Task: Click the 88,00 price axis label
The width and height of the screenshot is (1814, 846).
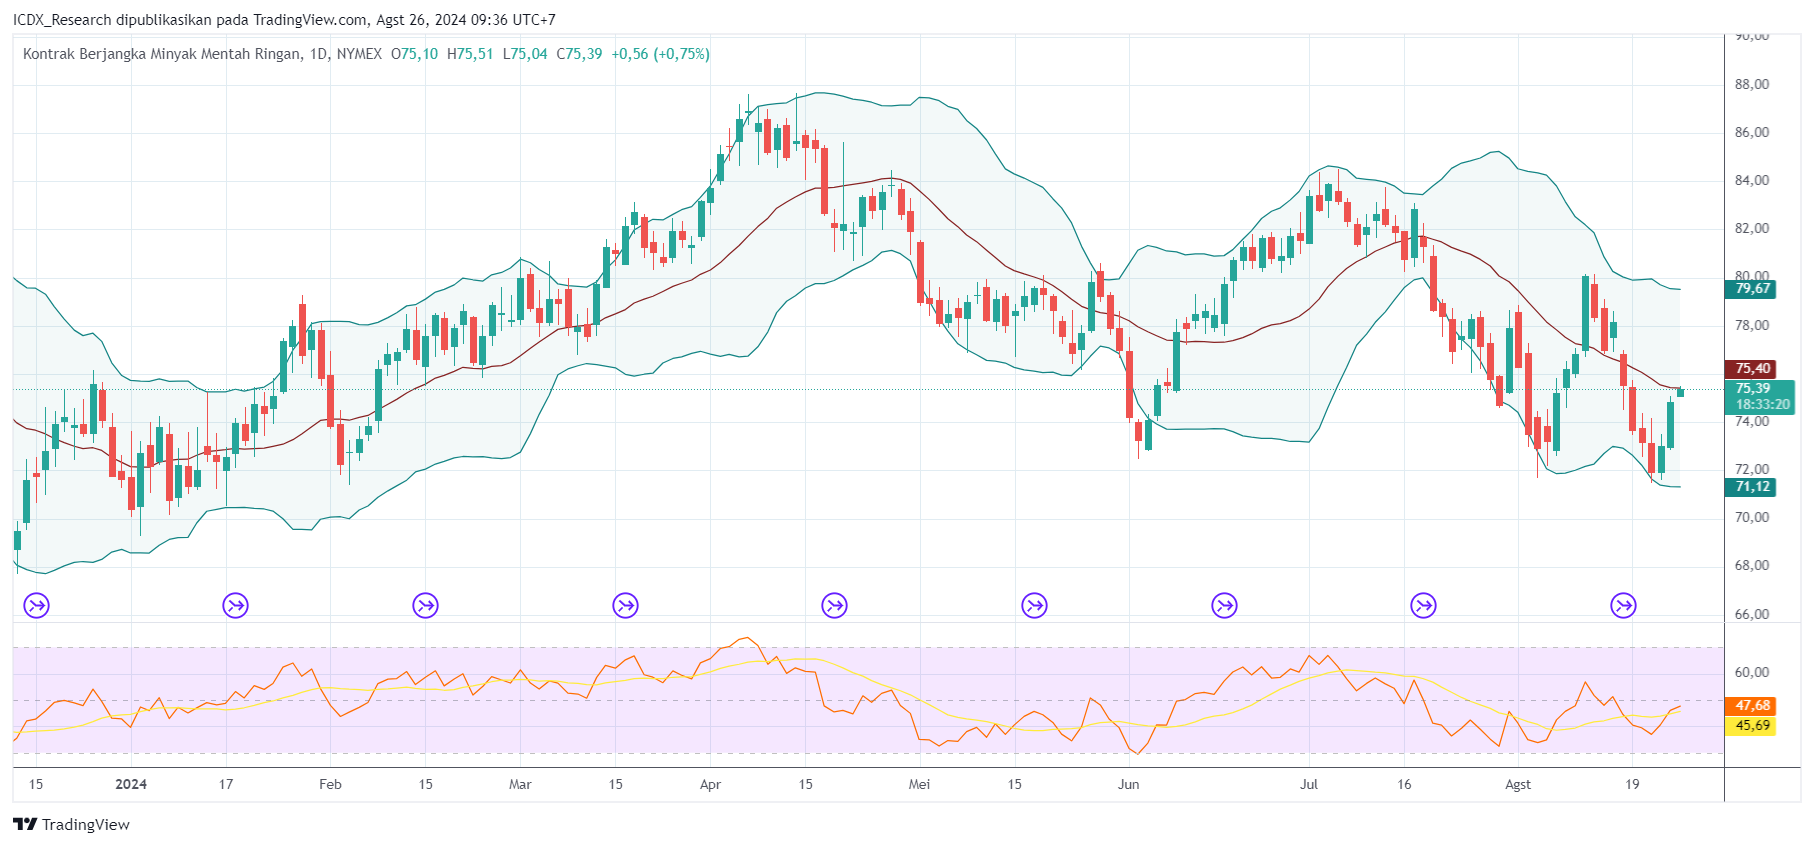Action: tap(1752, 84)
